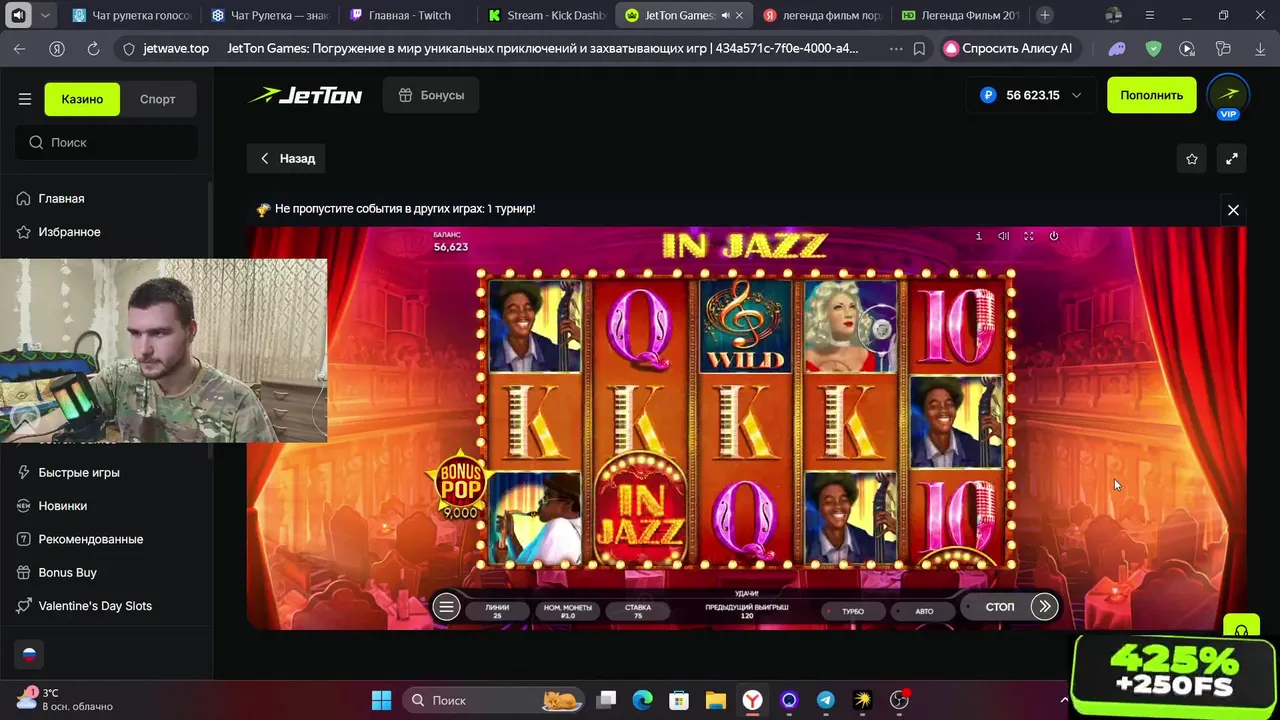The width and height of the screenshot is (1280, 720).
Task: Click the JetTon logo
Action: [306, 95]
